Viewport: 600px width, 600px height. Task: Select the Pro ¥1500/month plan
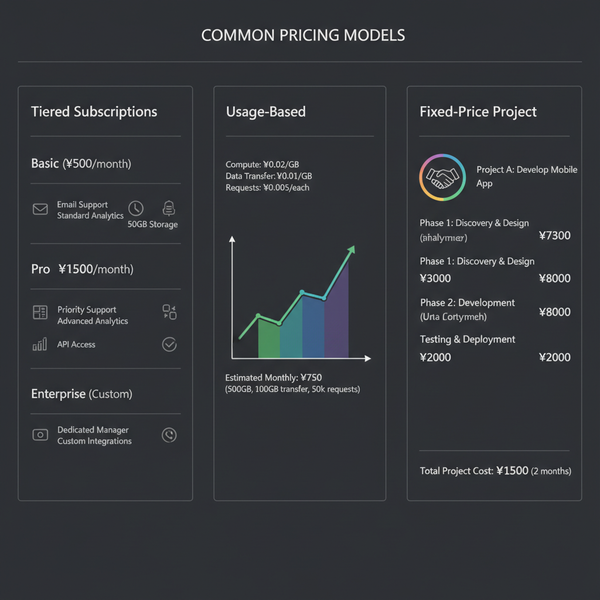point(82,269)
